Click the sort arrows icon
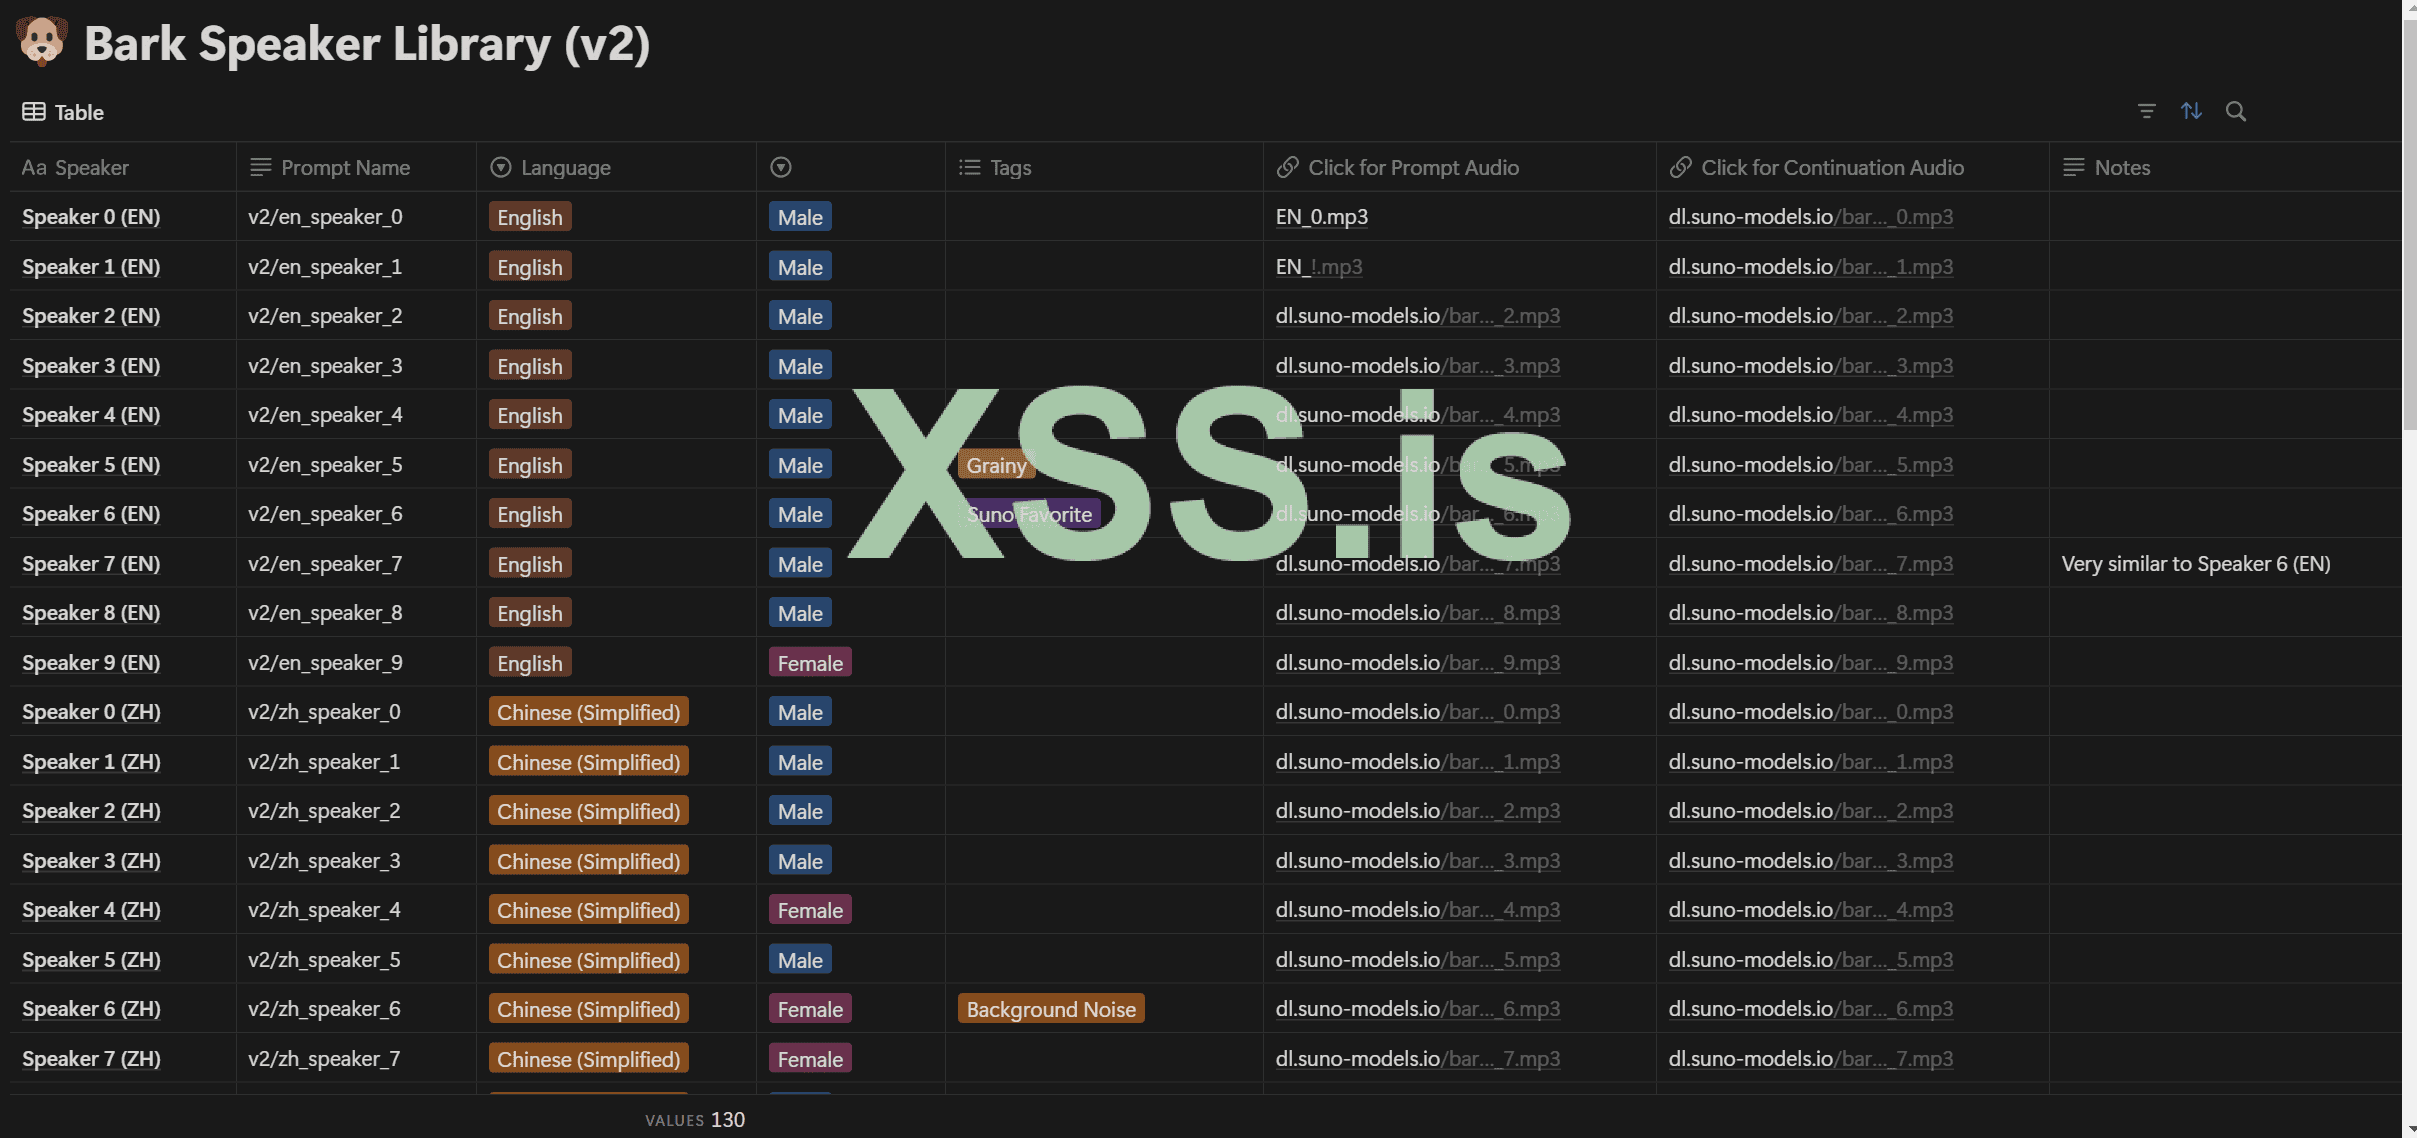Image resolution: width=2417 pixels, height=1138 pixels. click(x=2191, y=111)
